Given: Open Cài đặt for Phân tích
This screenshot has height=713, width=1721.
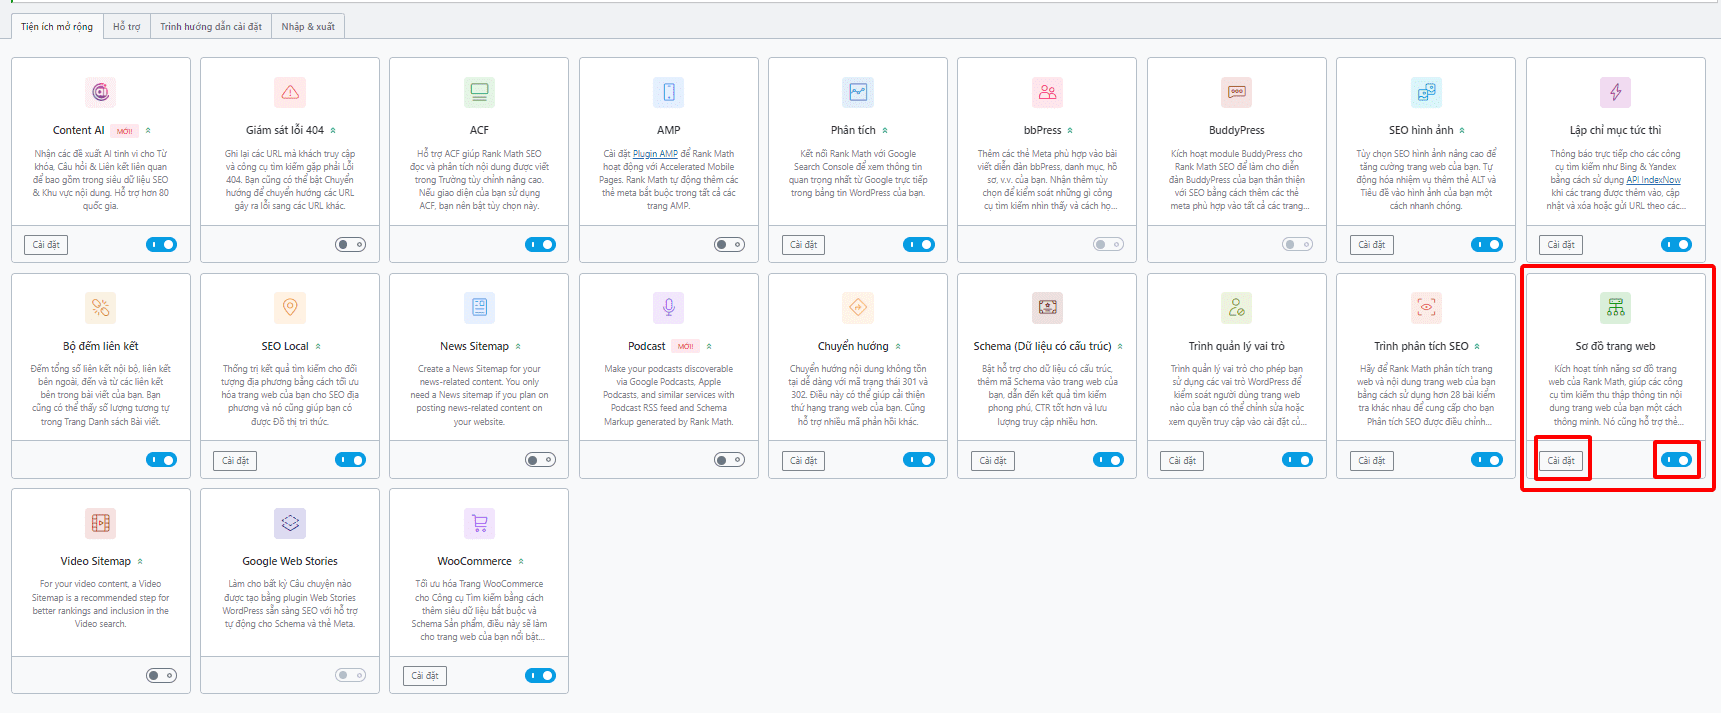Looking at the screenshot, I should click(804, 244).
